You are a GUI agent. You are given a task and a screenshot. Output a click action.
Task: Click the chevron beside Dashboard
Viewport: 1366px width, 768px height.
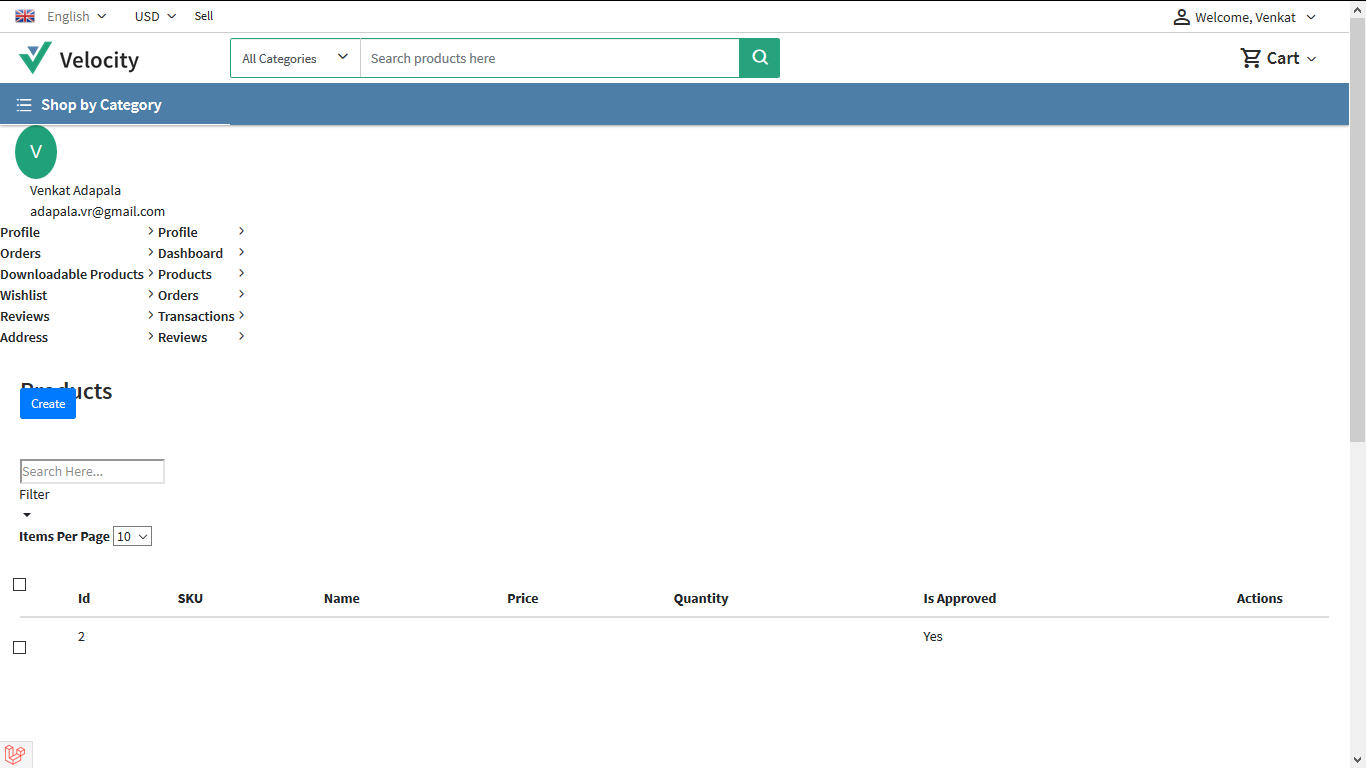click(242, 252)
